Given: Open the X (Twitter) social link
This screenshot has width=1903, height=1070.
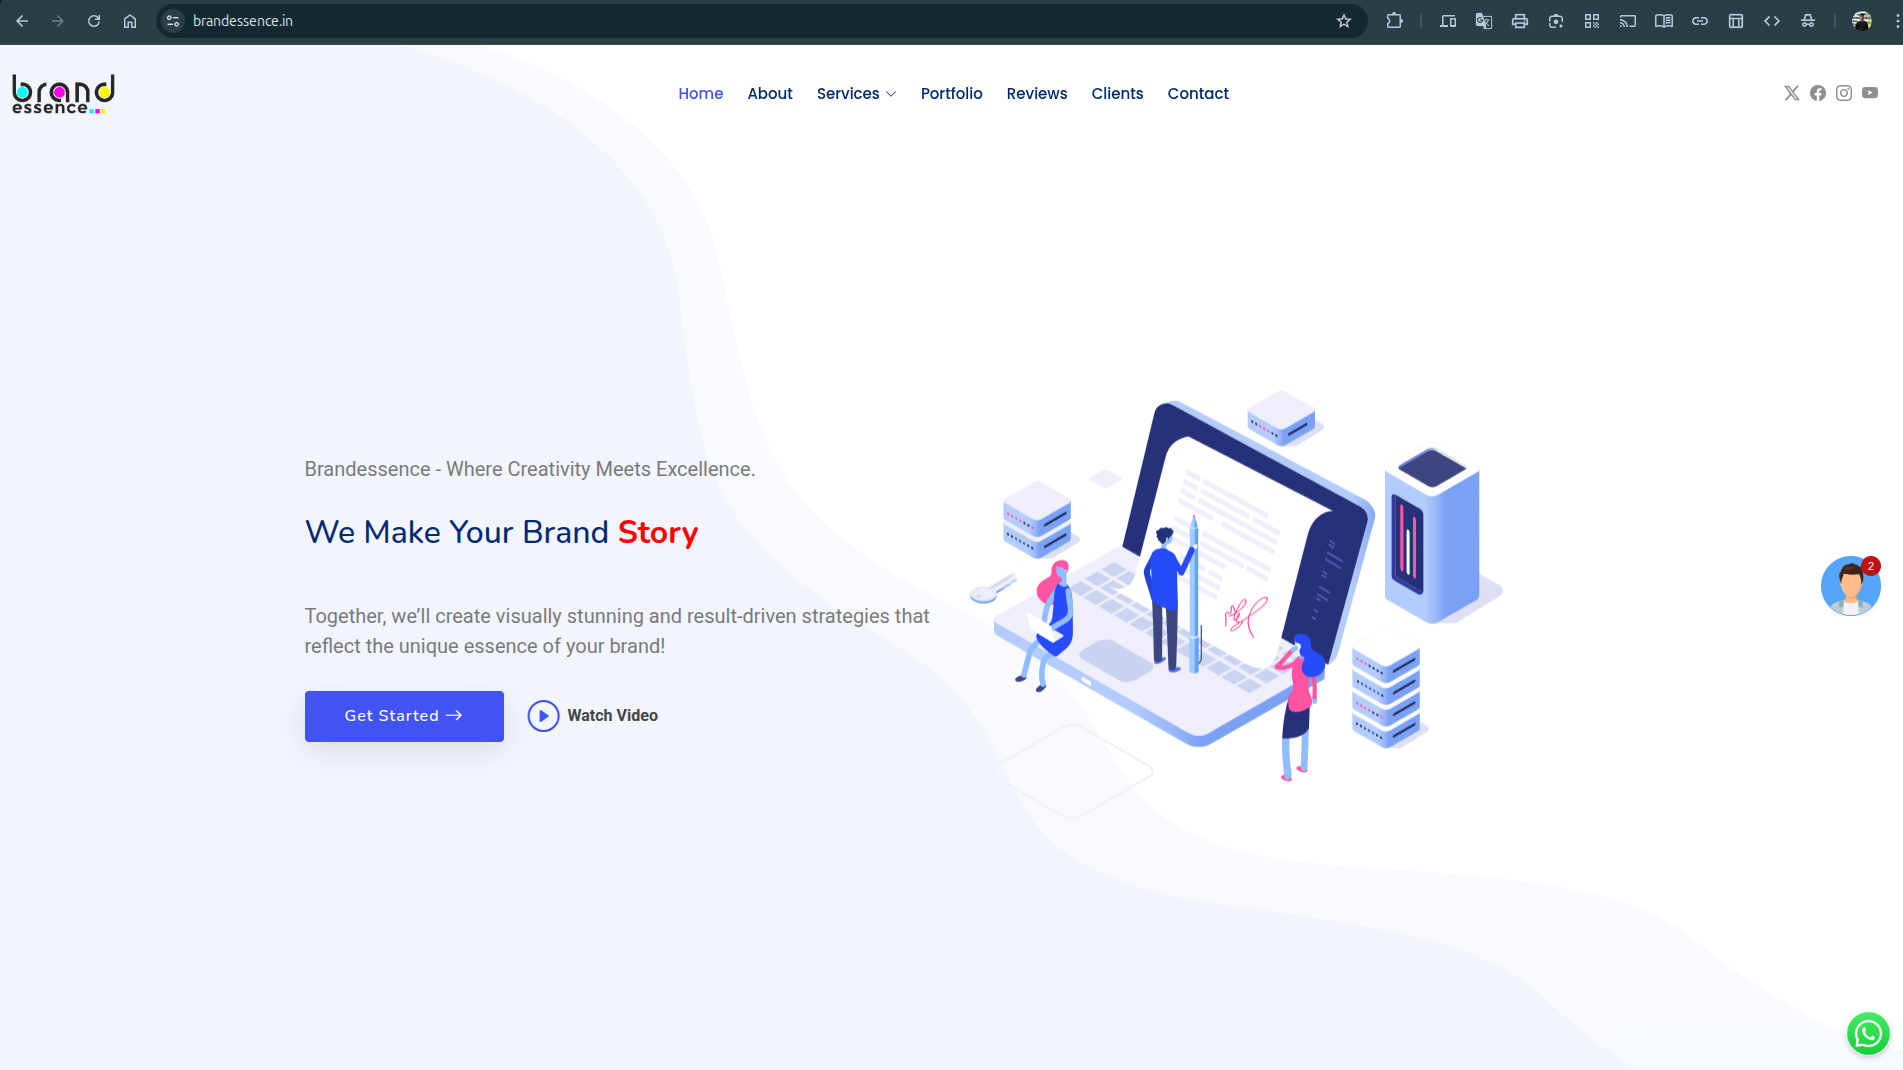Looking at the screenshot, I should [1791, 93].
